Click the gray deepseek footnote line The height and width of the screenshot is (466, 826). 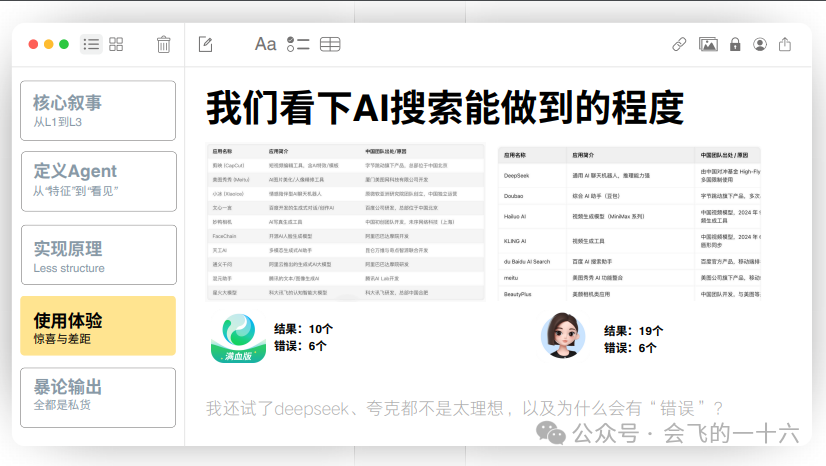[464, 408]
